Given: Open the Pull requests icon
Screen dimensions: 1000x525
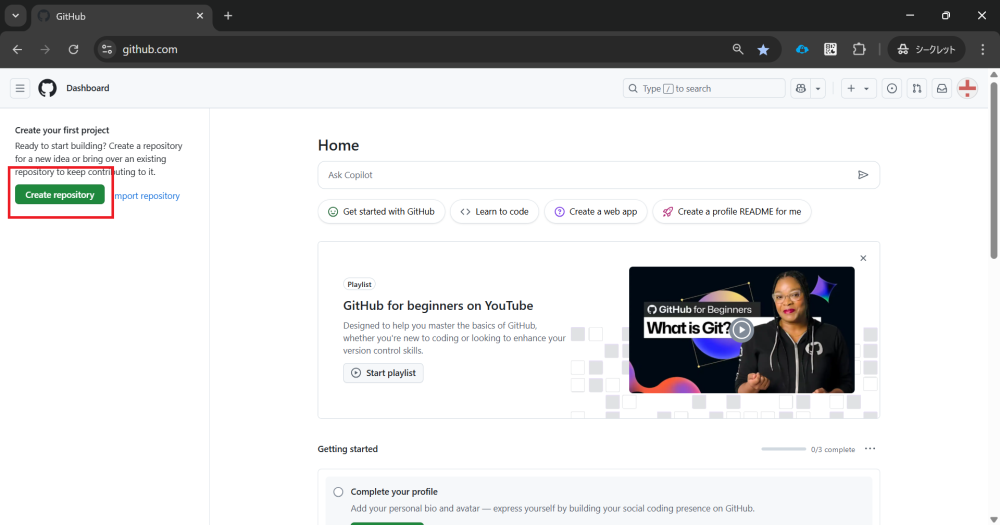Looking at the screenshot, I should 916,89.
